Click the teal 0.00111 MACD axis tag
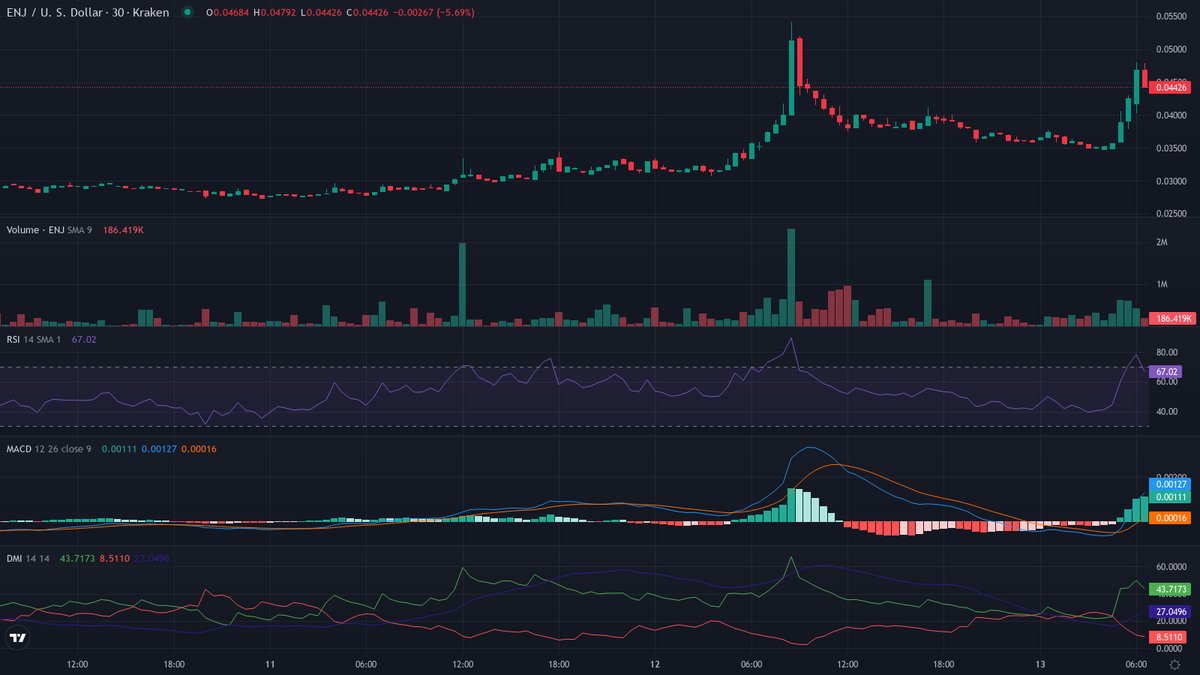1200x675 pixels. coord(1171,497)
